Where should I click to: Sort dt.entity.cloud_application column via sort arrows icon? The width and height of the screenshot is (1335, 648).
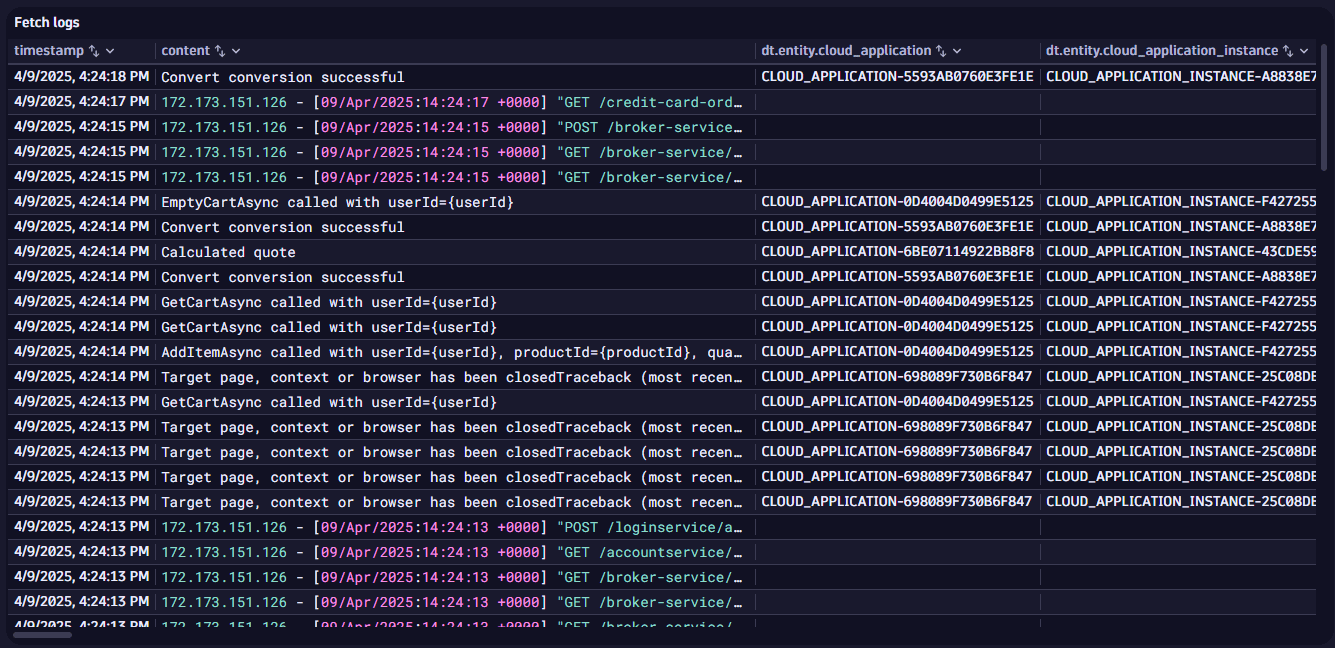[940, 51]
